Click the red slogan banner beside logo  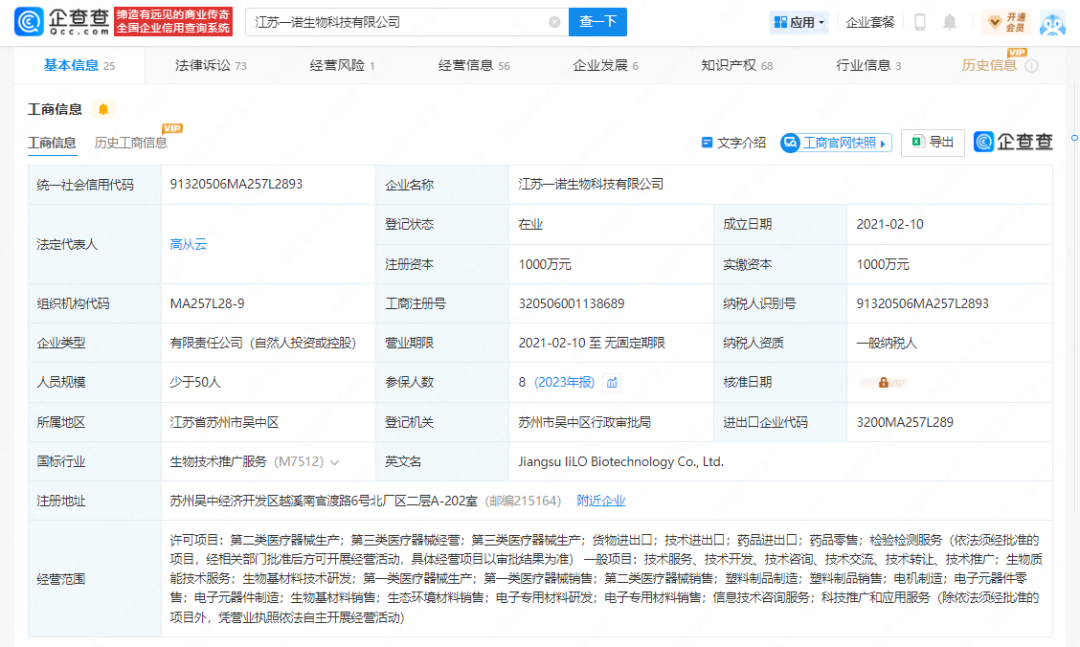[x=174, y=22]
